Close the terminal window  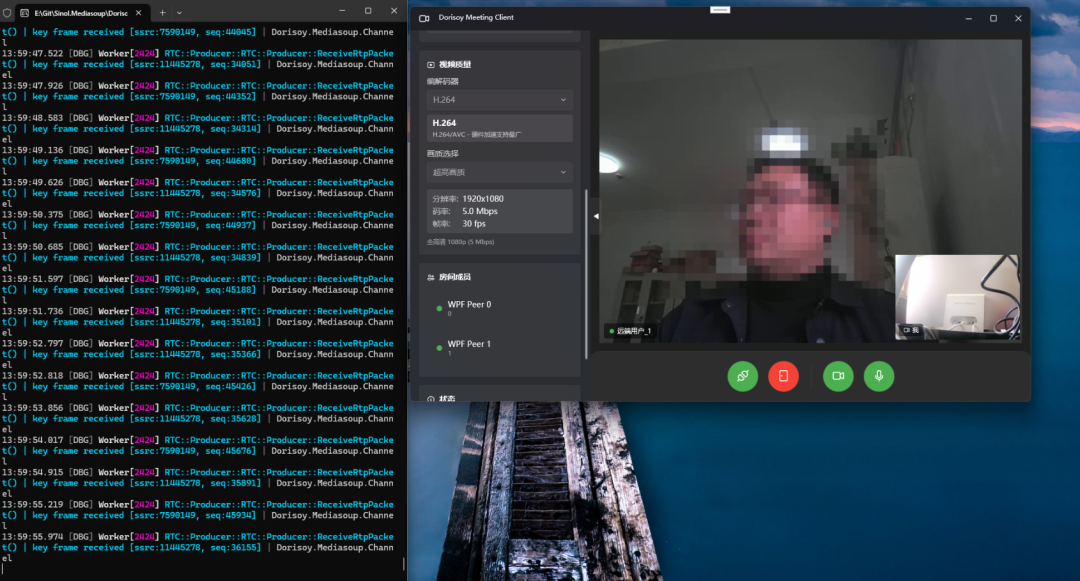coord(394,10)
